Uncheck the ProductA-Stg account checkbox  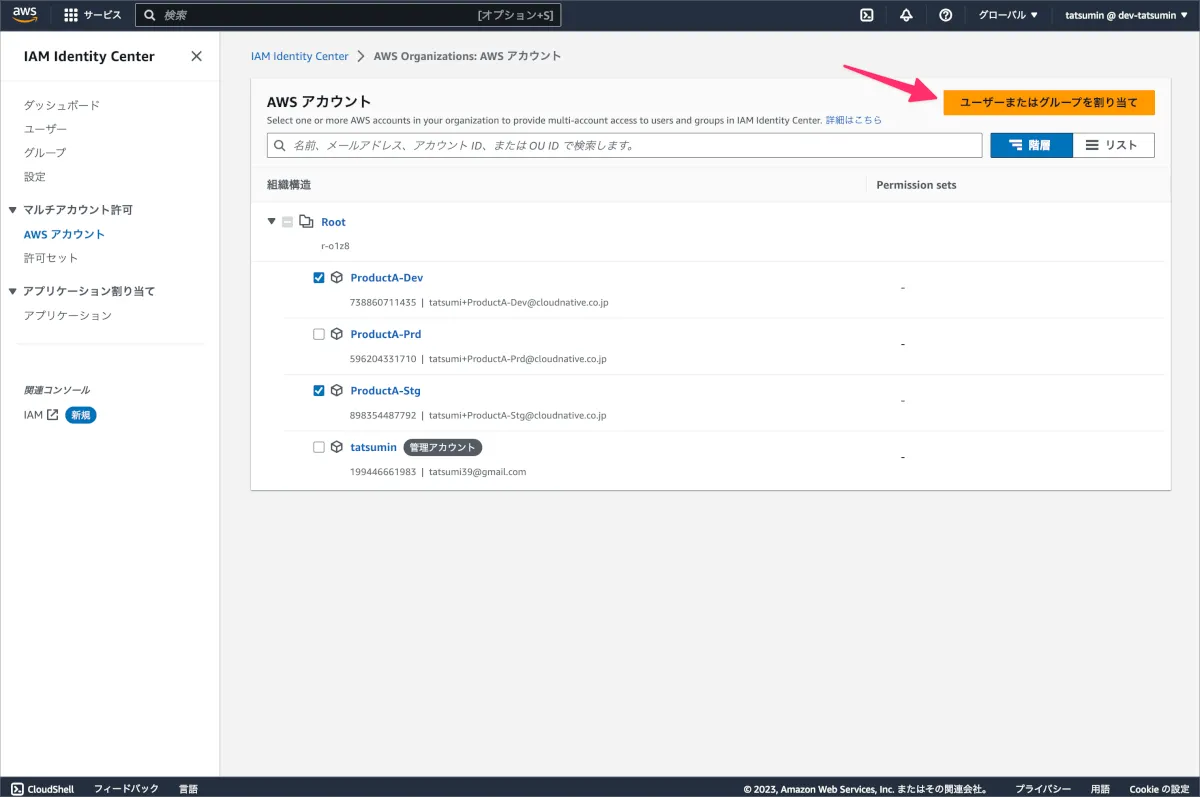pos(319,391)
